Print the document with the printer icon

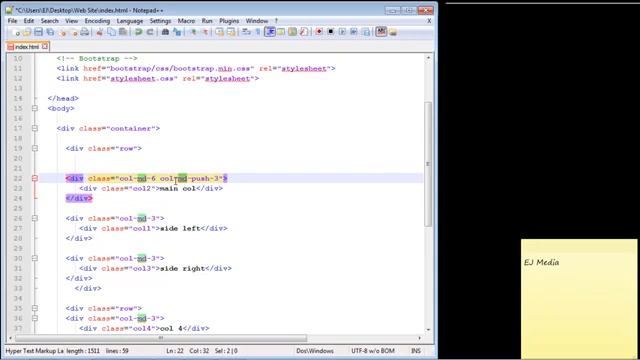coord(84,32)
